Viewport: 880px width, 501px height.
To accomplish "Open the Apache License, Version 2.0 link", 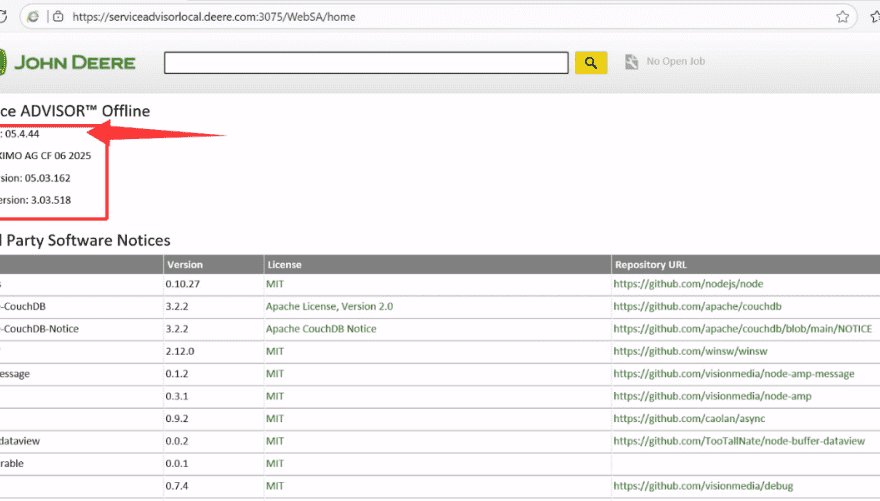I will coord(329,306).
